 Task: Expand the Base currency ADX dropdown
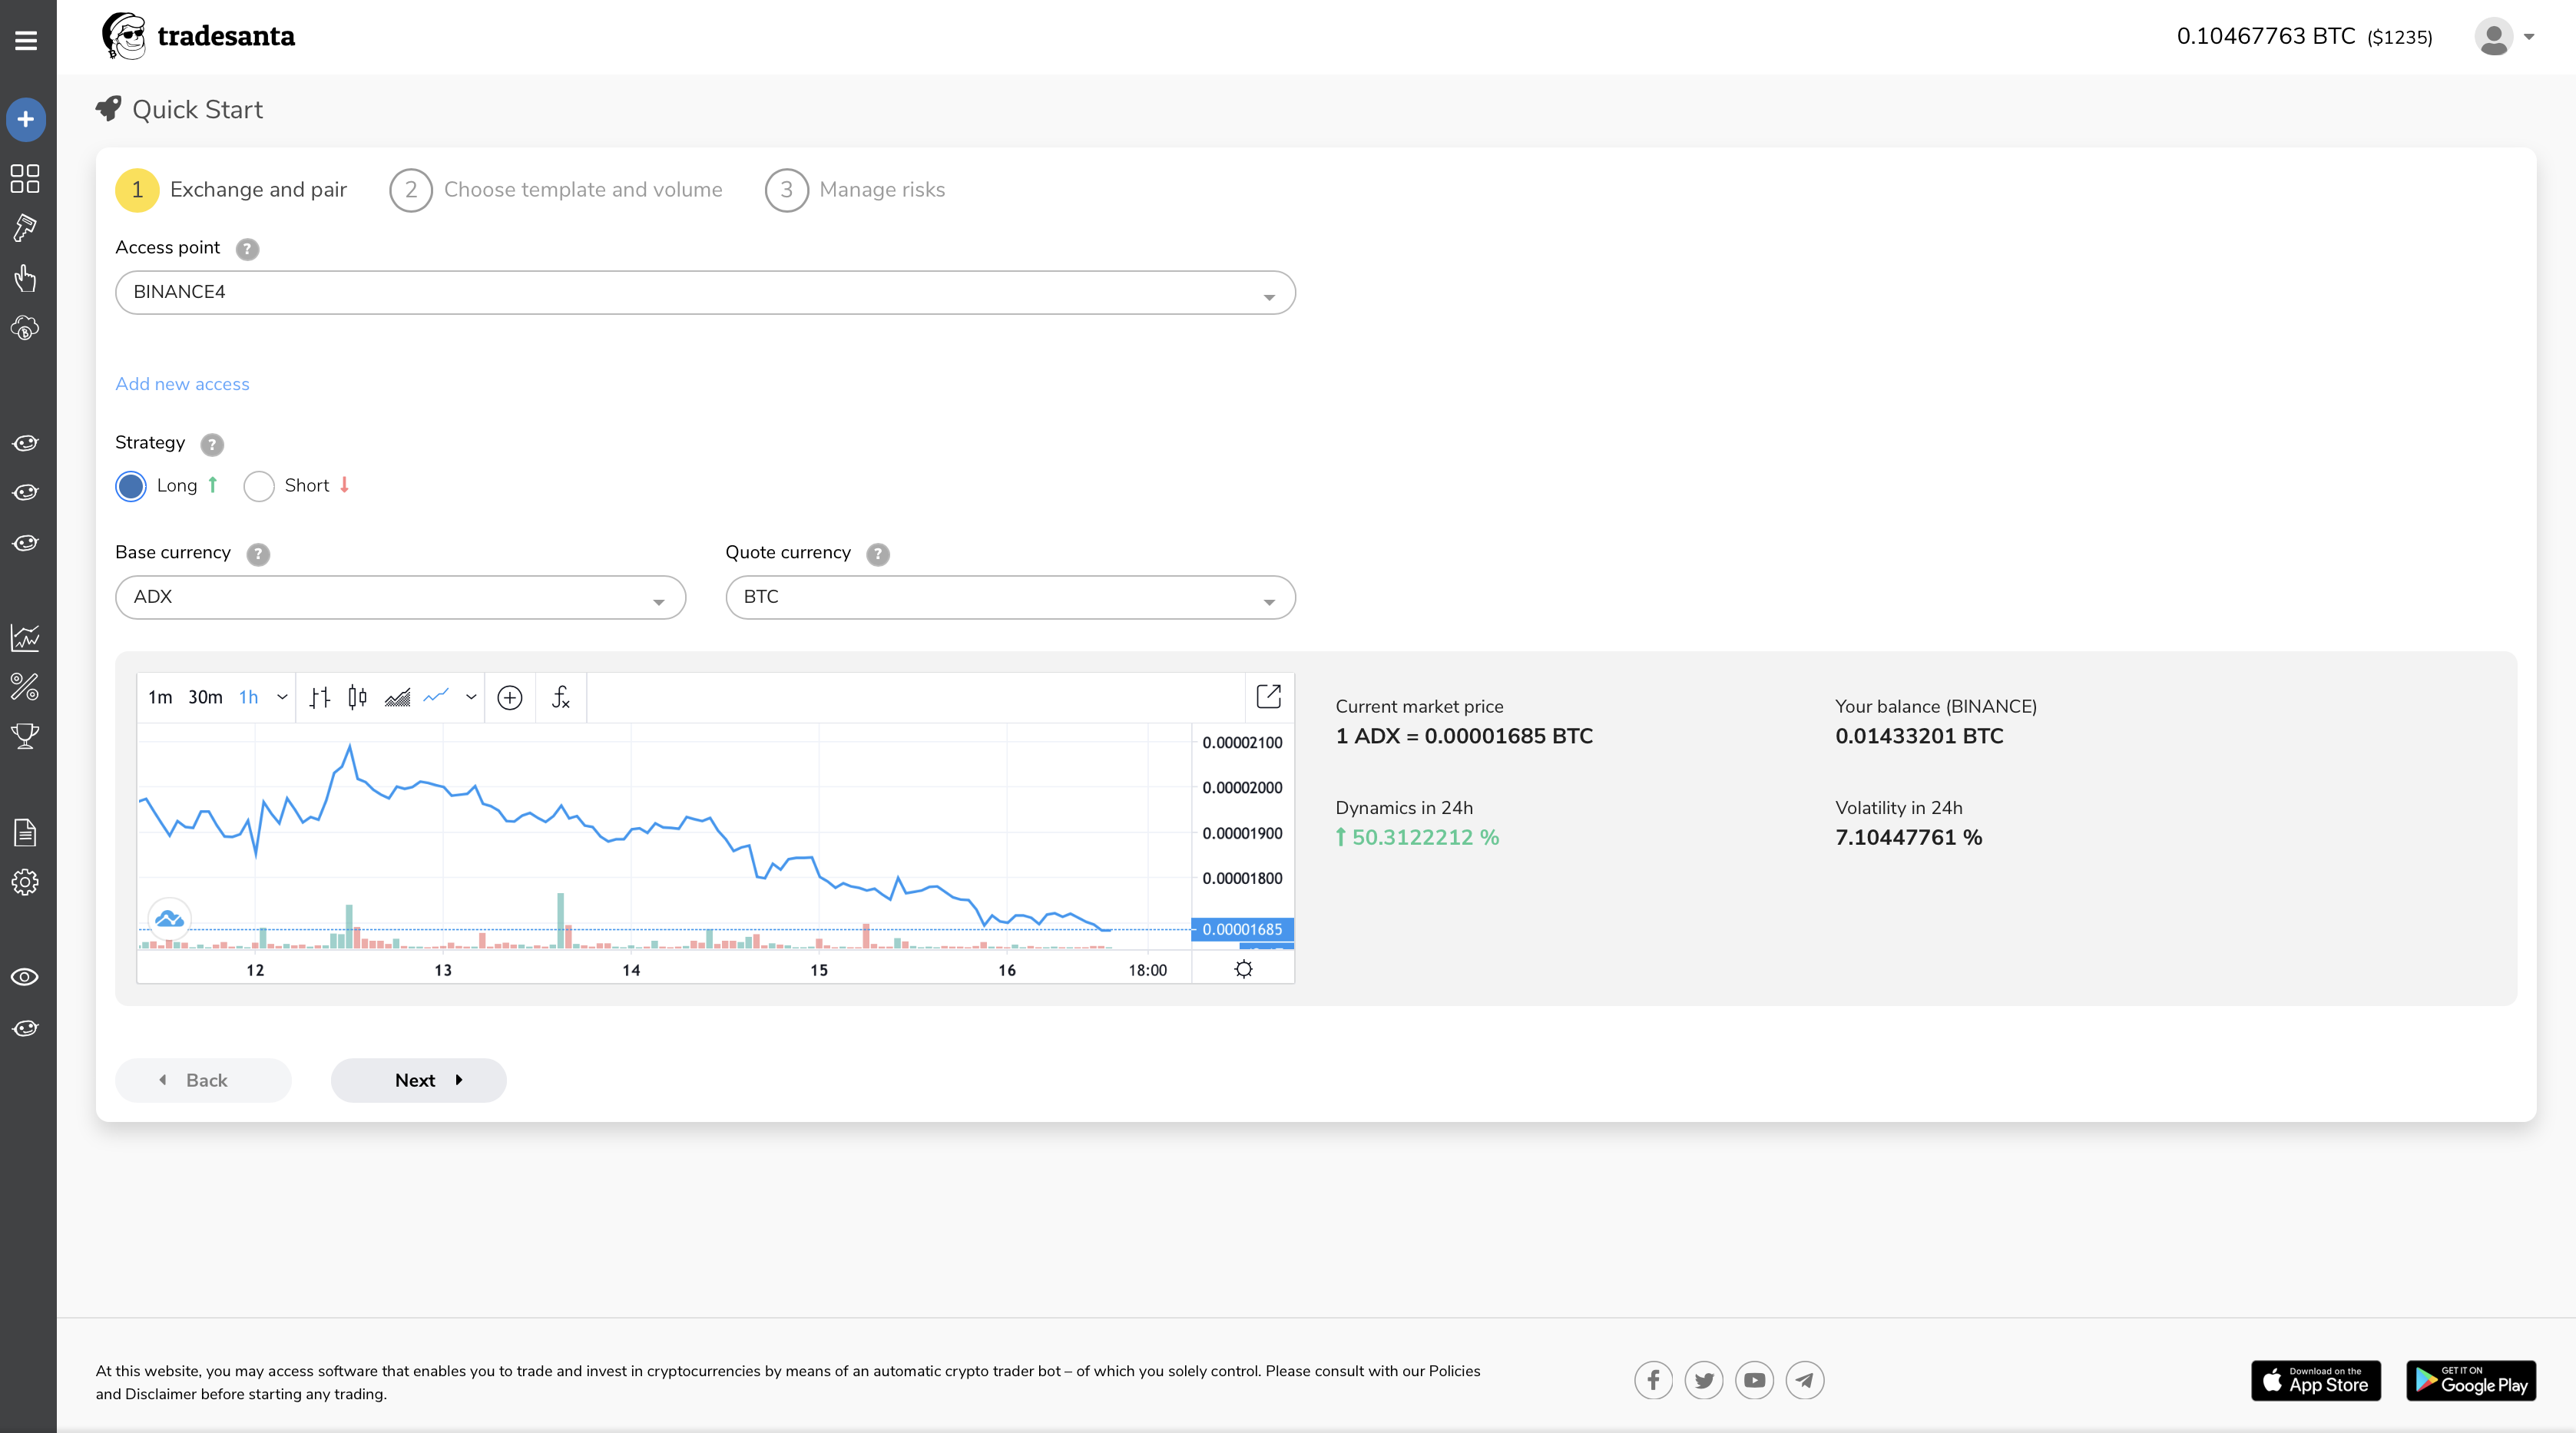click(x=400, y=597)
